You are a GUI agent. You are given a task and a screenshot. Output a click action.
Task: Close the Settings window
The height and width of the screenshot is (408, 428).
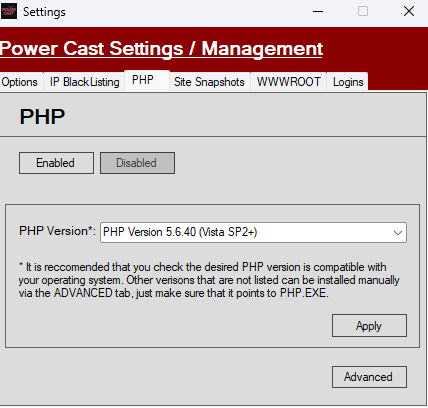tap(409, 12)
